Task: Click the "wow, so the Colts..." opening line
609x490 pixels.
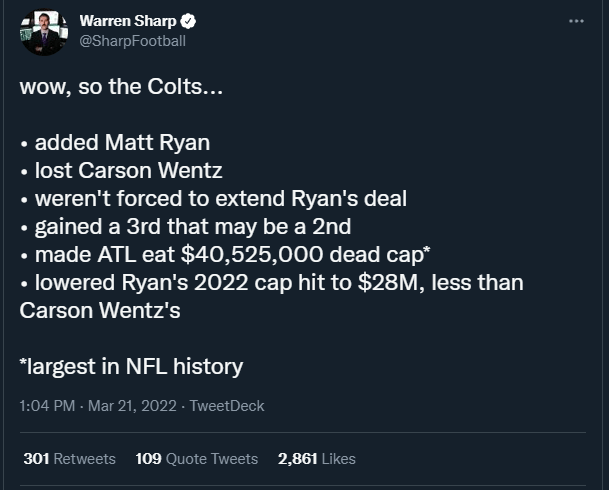Action: click(x=122, y=86)
